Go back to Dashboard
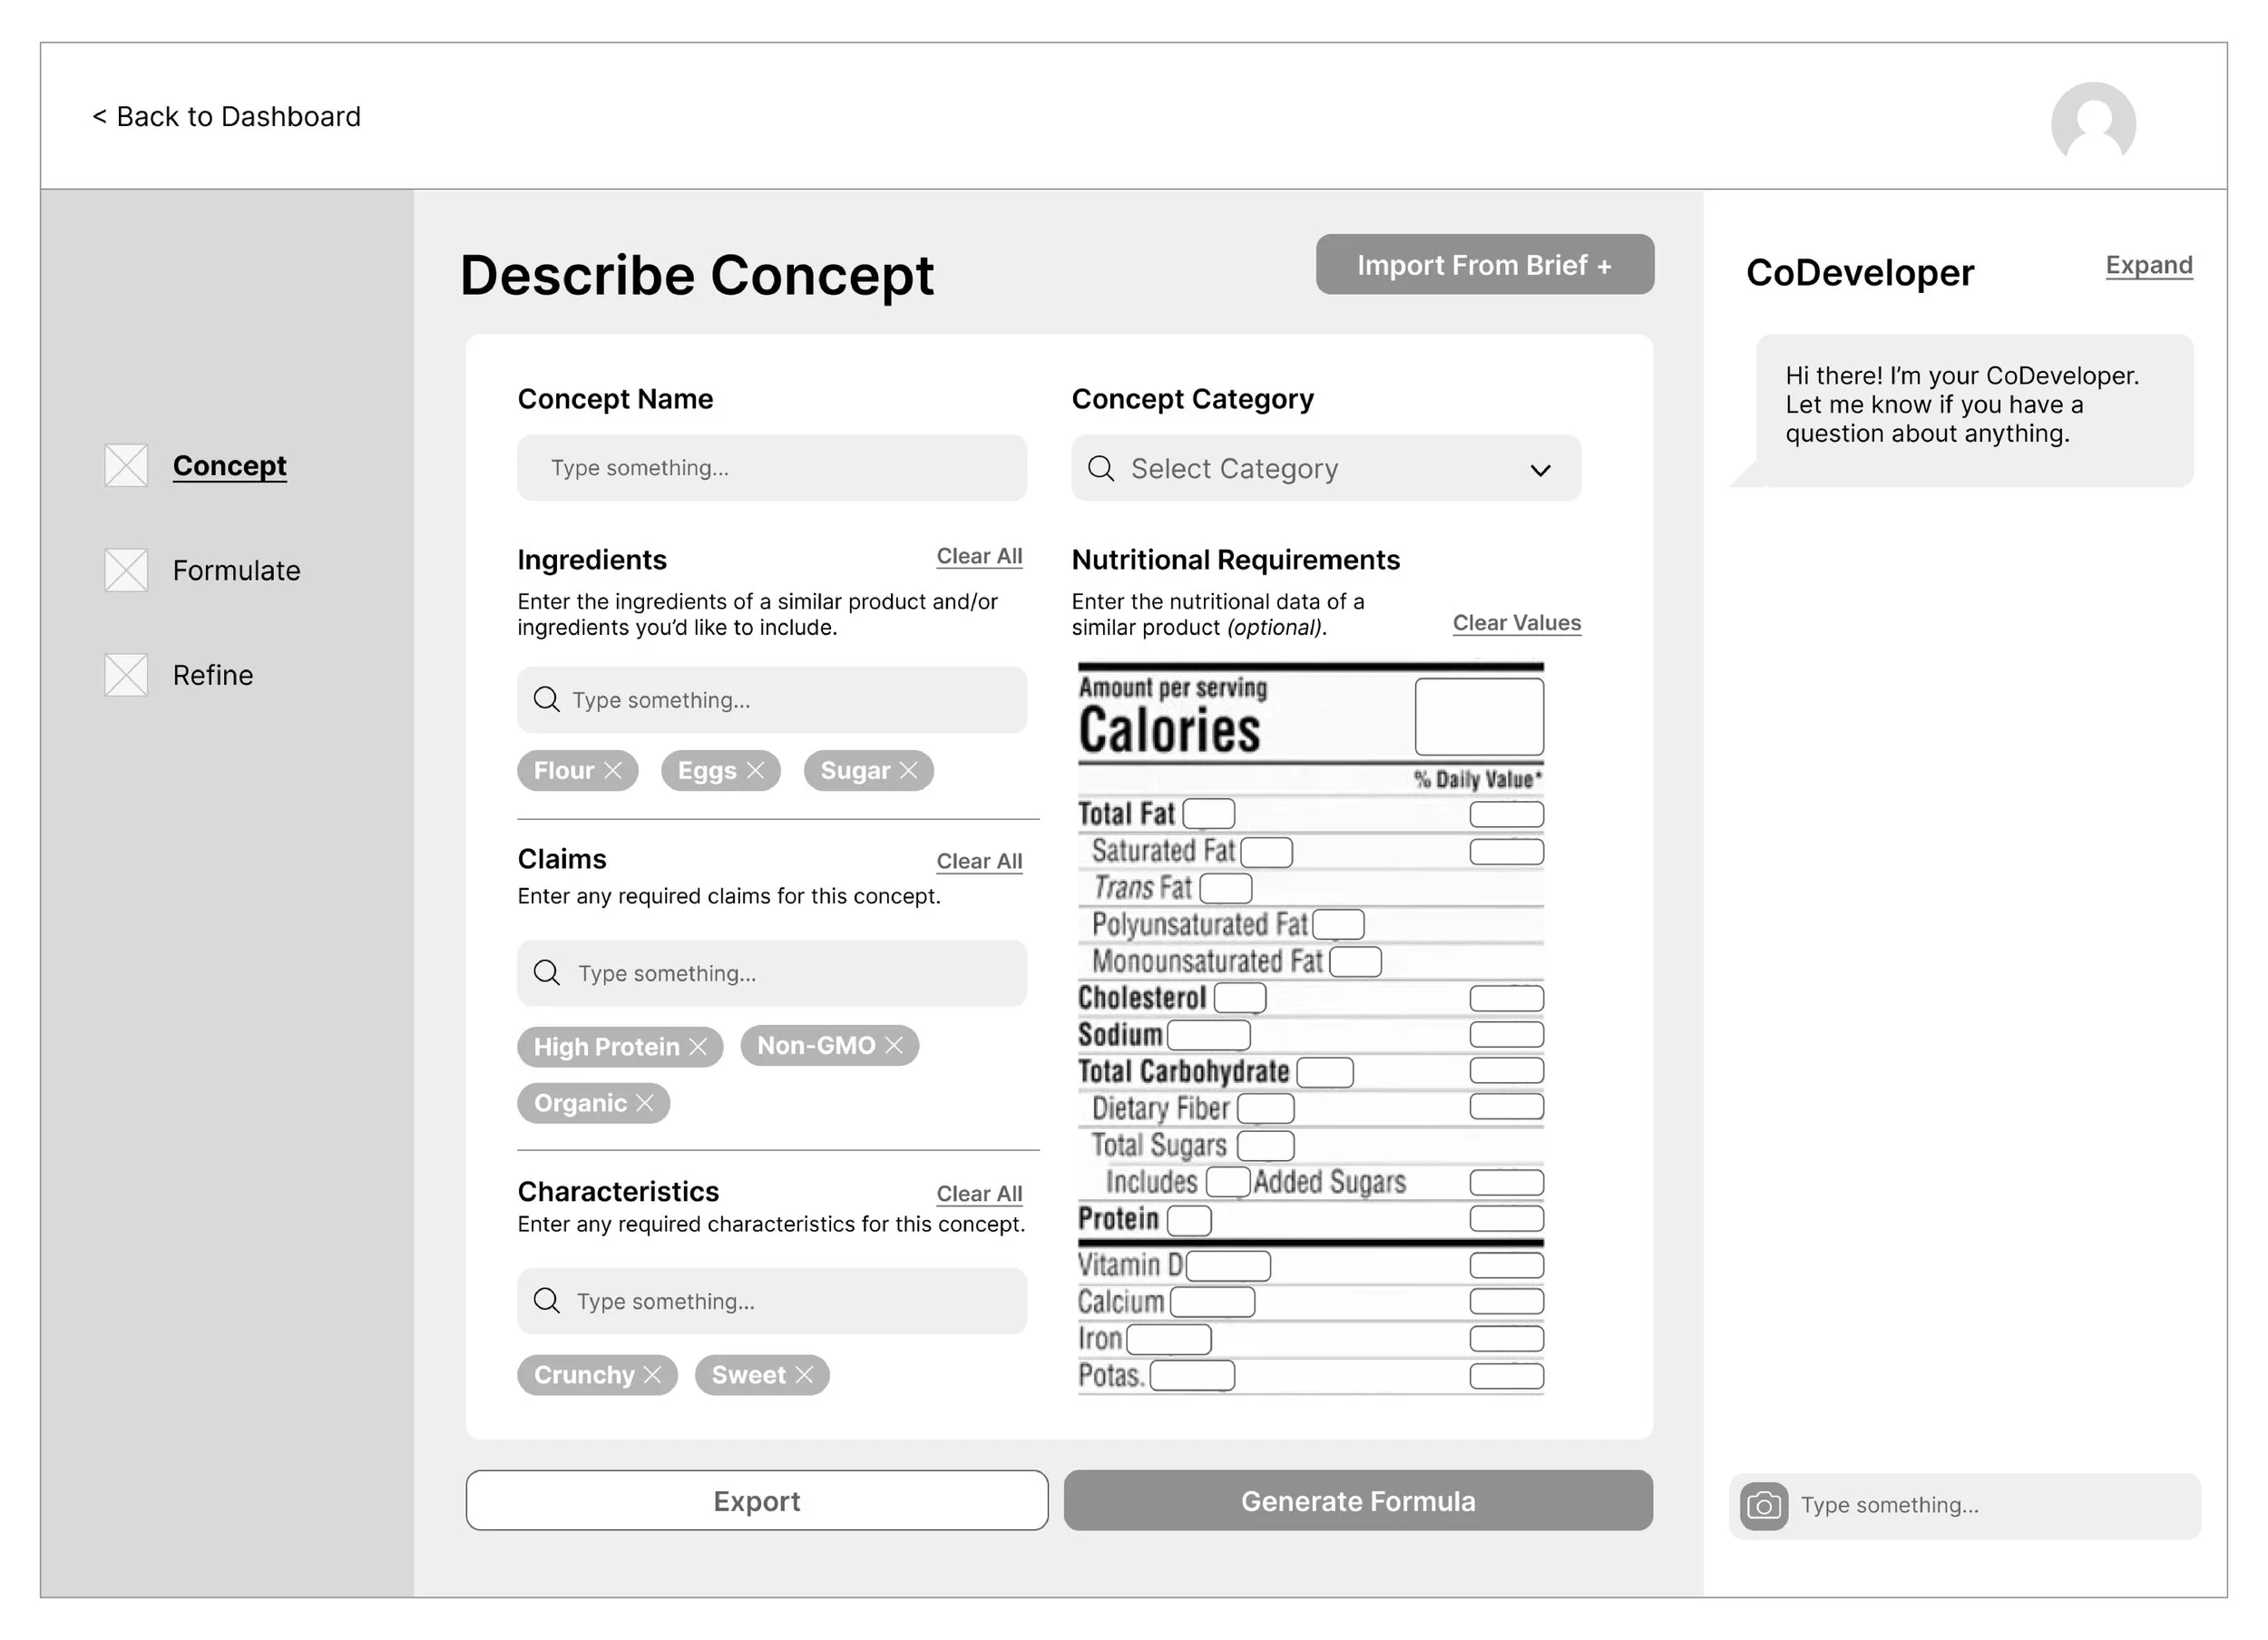The width and height of the screenshot is (2268, 1640). tap(227, 117)
